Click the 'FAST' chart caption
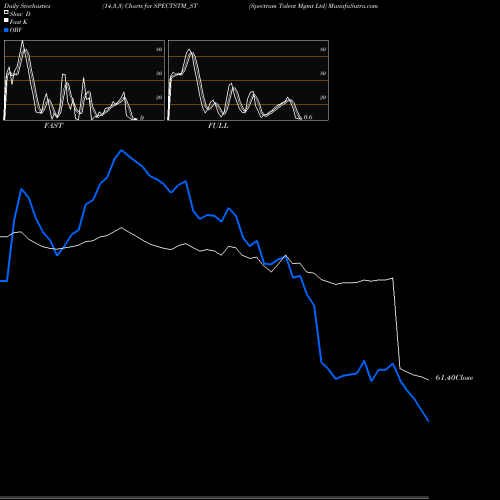Screen dimensions: 500x500 53,126
